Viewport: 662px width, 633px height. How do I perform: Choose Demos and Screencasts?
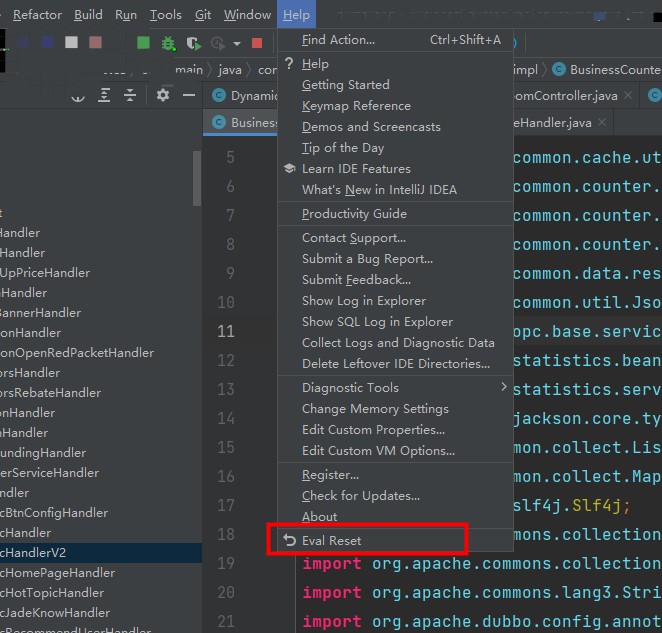(395, 127)
